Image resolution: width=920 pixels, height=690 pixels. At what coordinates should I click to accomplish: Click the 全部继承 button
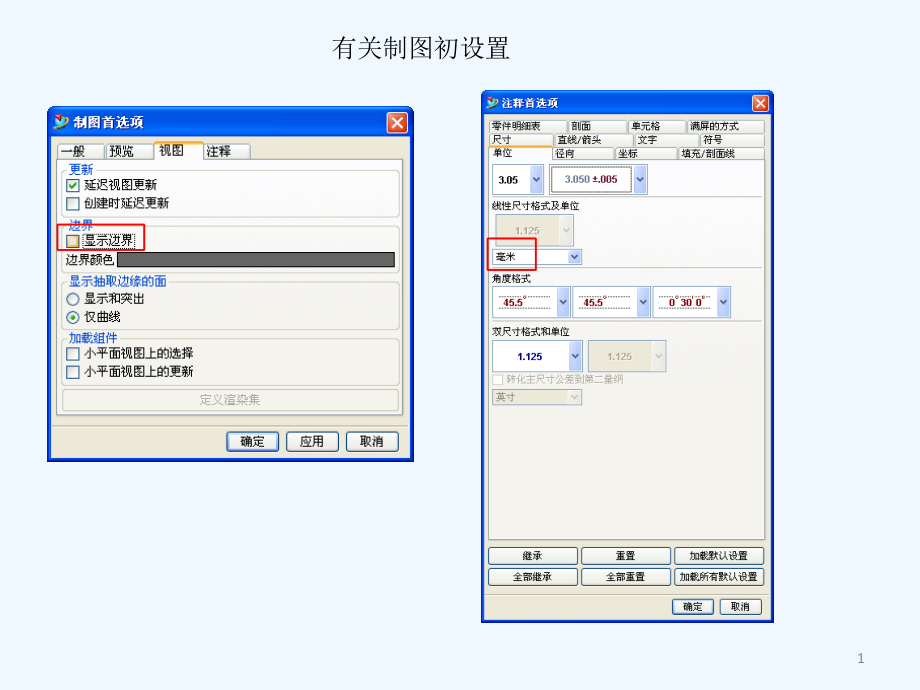tap(531, 577)
